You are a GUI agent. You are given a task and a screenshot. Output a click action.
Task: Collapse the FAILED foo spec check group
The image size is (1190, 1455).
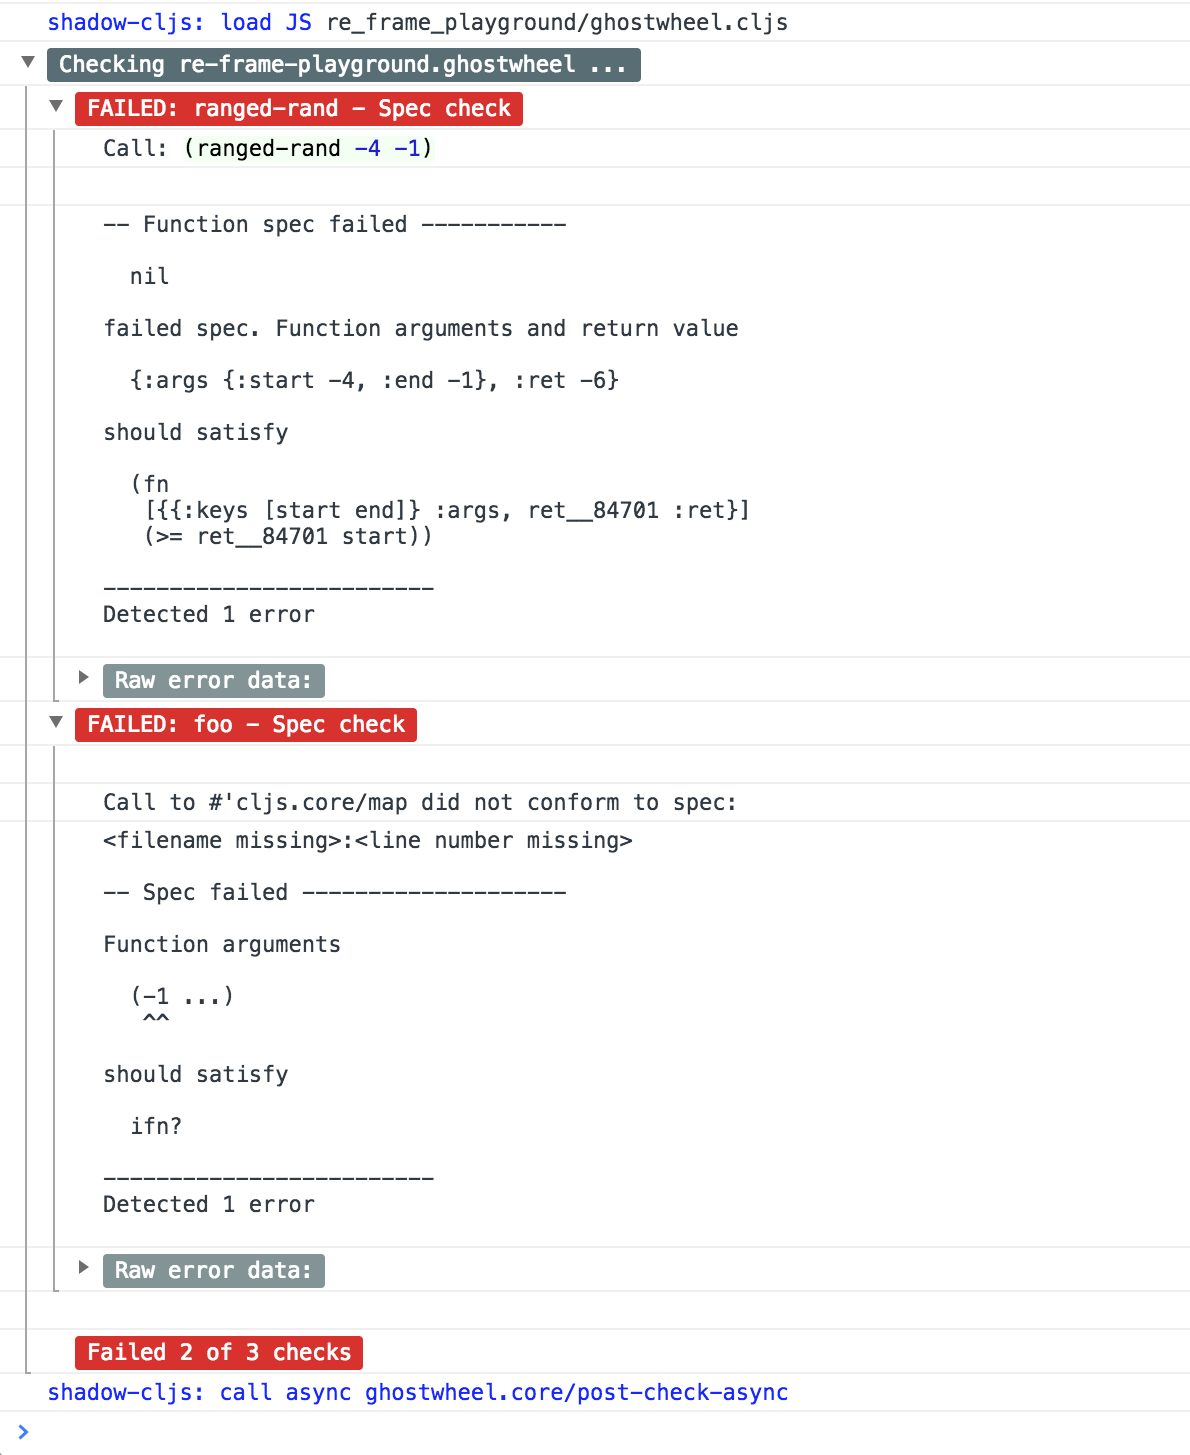point(56,722)
